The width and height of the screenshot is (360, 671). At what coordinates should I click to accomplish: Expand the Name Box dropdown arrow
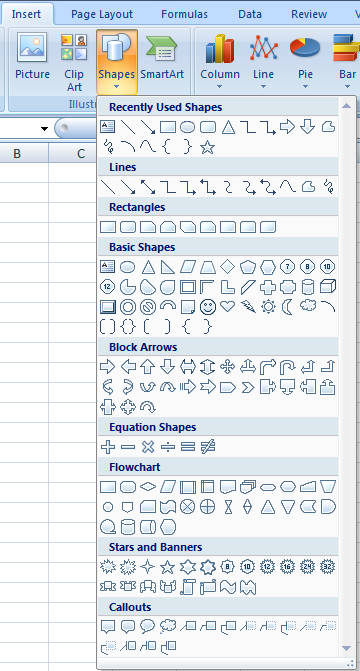45,129
